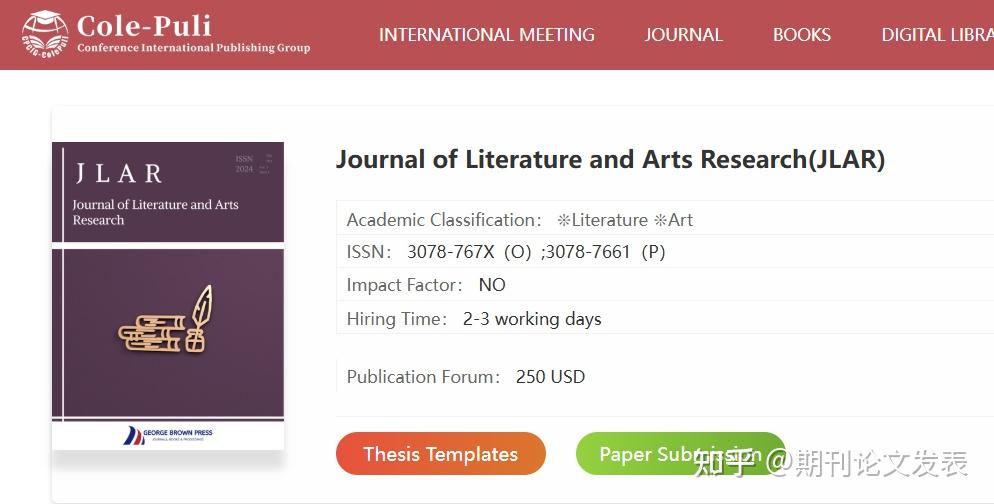The height and width of the screenshot is (504, 994).
Task: Open the BOOKS menu item
Action: pyautogui.click(x=801, y=34)
